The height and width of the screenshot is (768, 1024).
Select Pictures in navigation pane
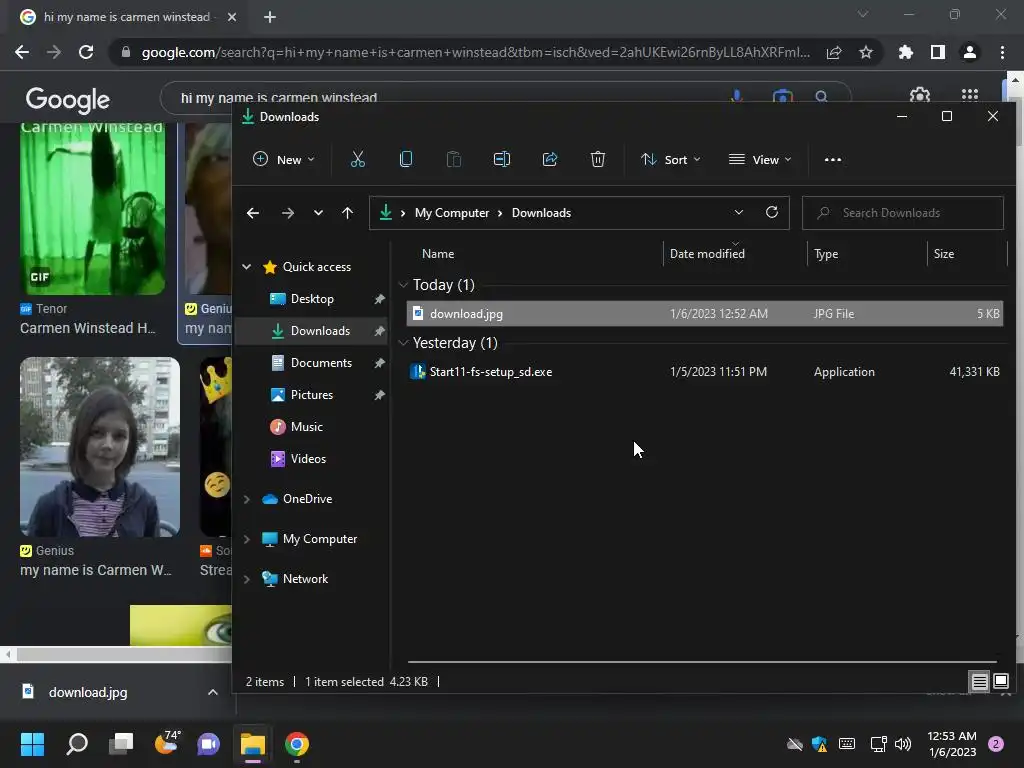click(312, 395)
